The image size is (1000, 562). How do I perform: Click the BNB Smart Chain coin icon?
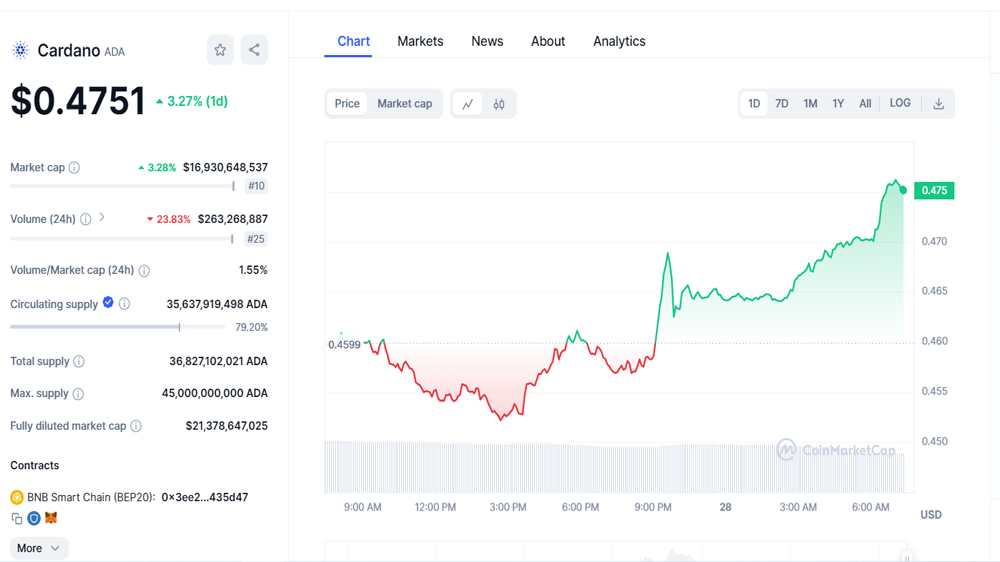17,497
